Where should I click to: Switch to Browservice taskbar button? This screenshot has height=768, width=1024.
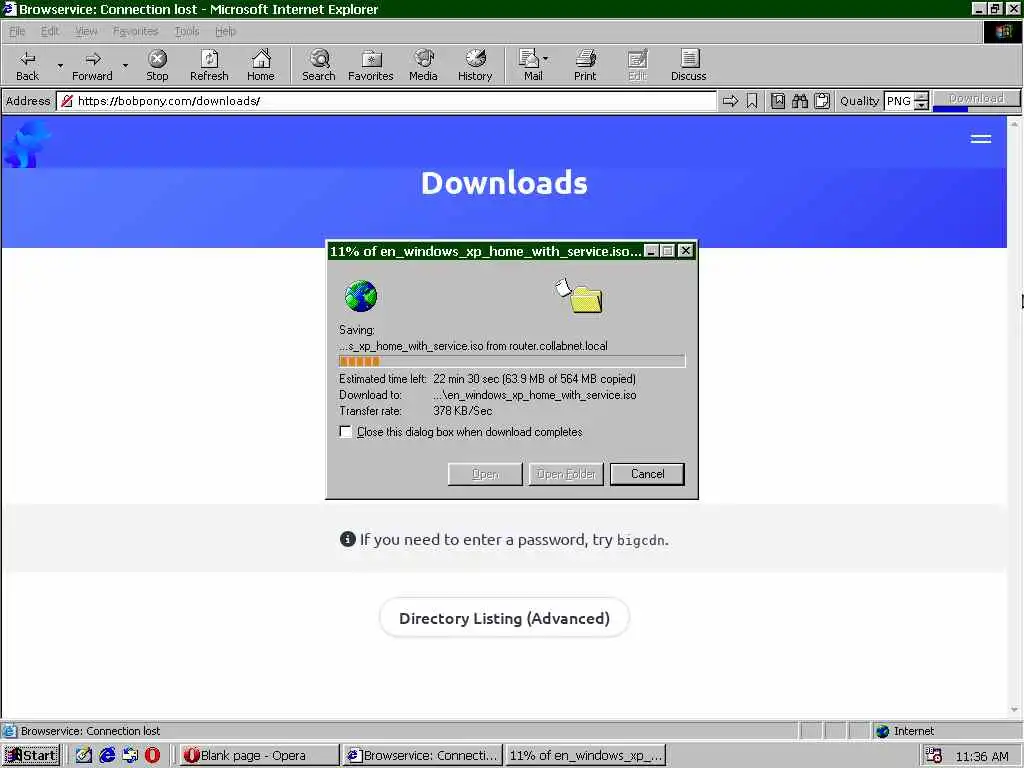click(x=423, y=755)
